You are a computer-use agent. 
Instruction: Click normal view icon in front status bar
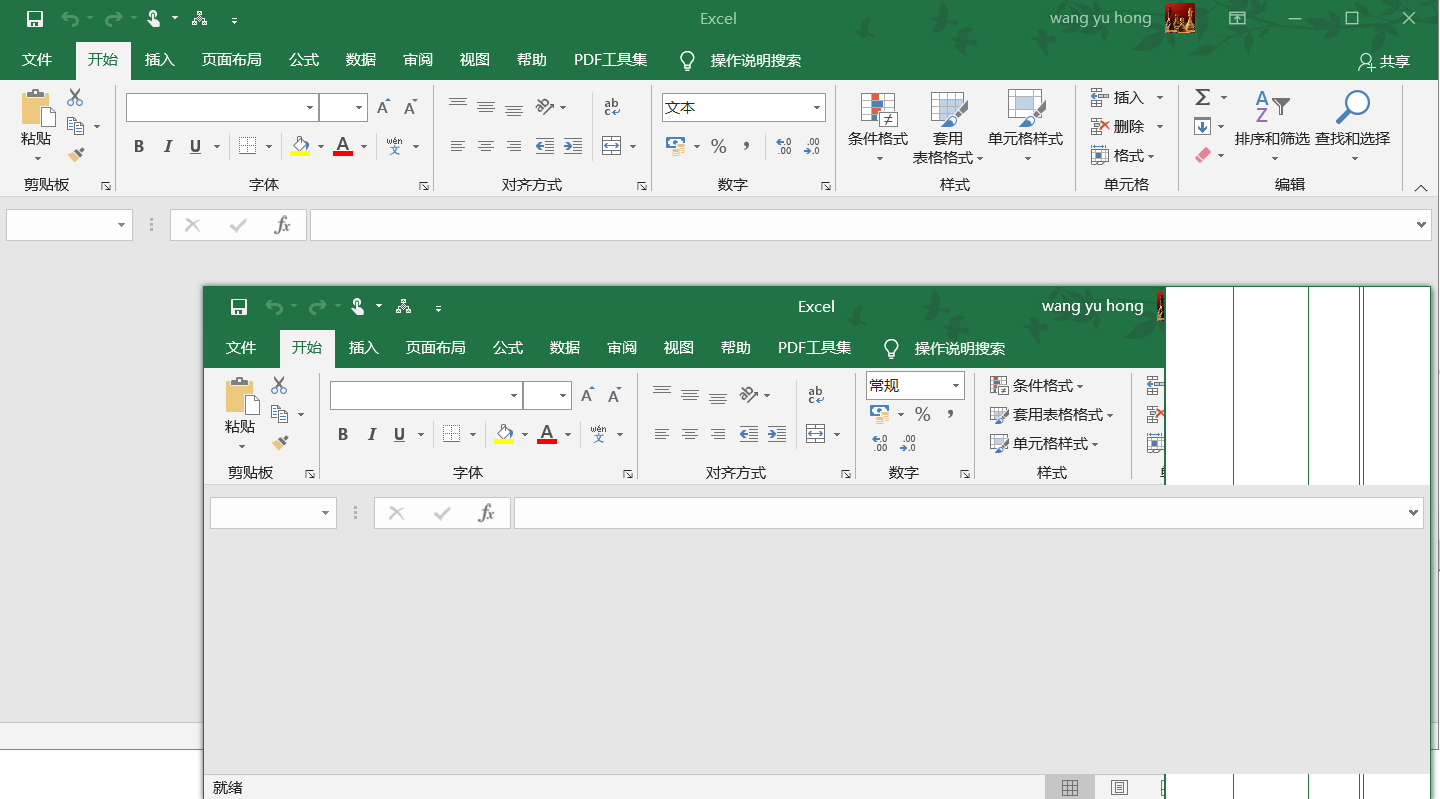pos(1070,787)
